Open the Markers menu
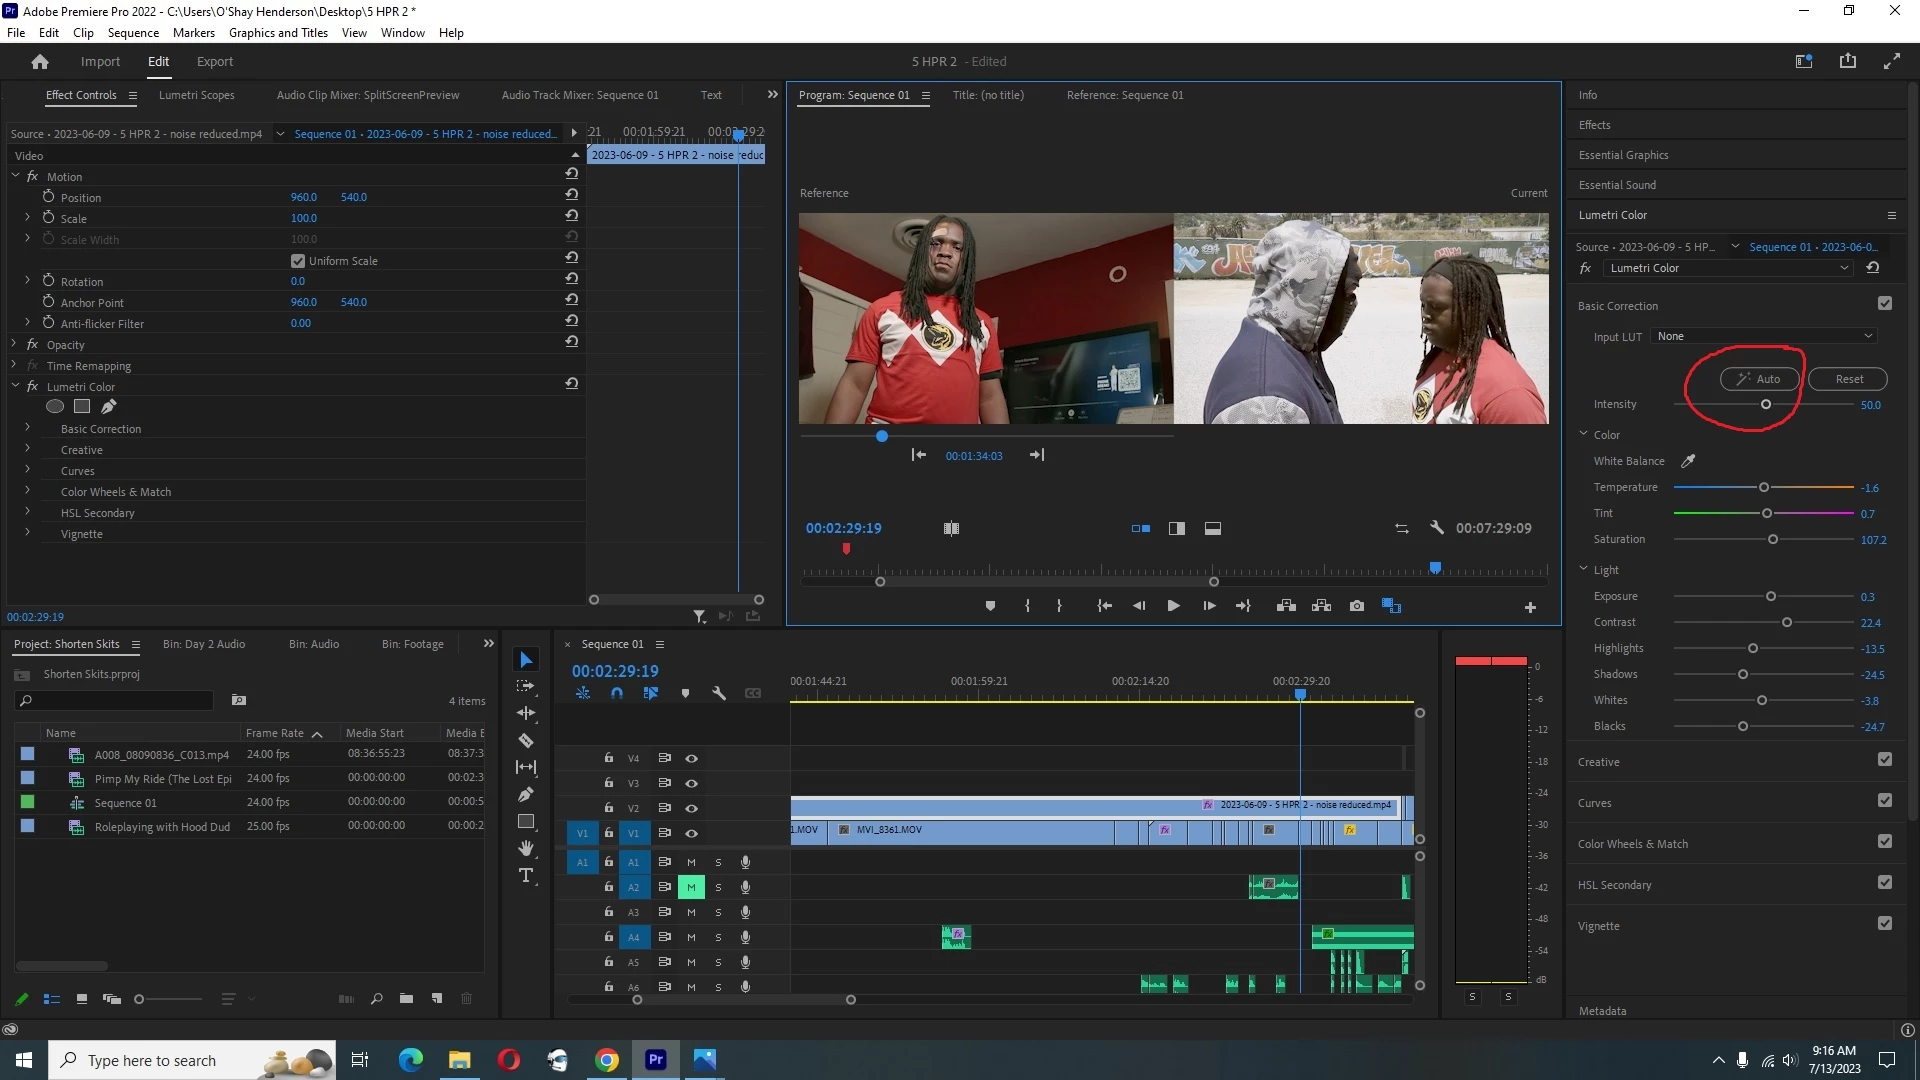The image size is (1920, 1080). pos(193,32)
